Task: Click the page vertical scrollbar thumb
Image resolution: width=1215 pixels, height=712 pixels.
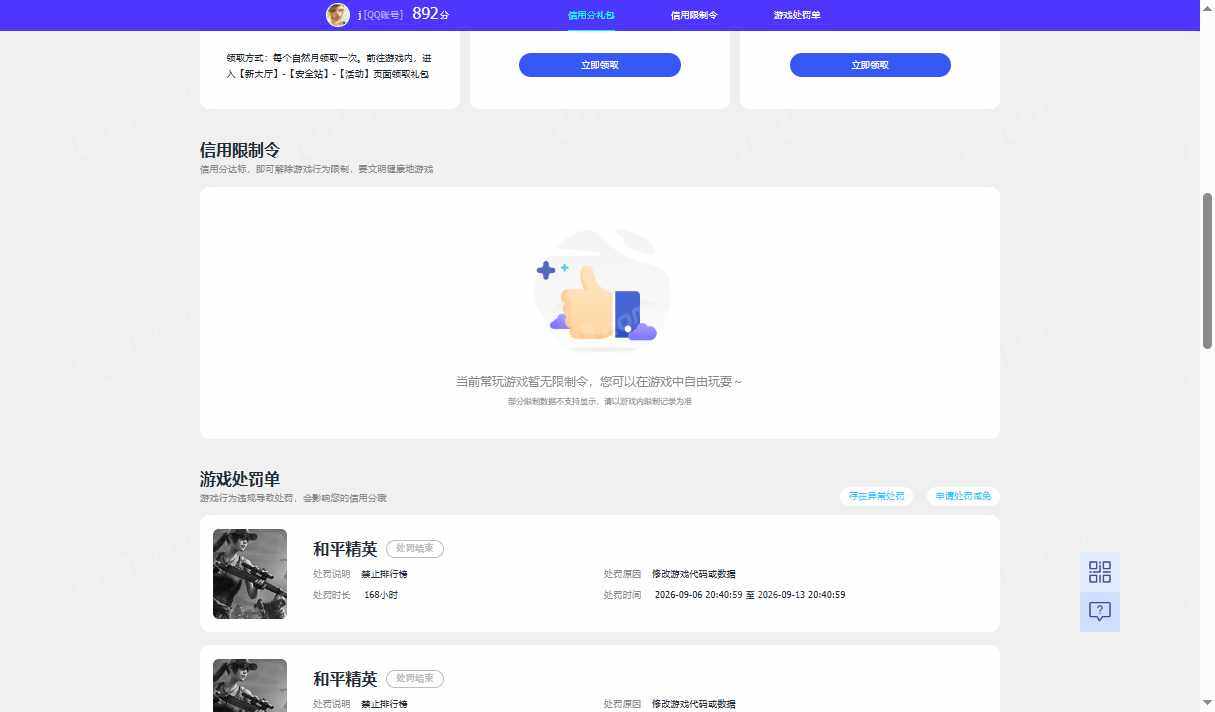Action: point(1207,270)
